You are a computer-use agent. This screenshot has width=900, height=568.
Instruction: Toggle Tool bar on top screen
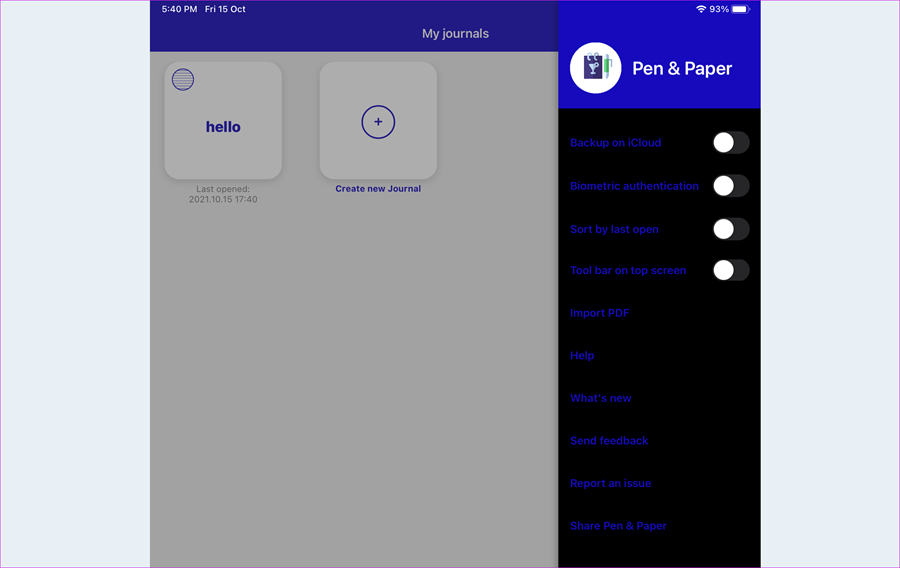[x=731, y=270]
